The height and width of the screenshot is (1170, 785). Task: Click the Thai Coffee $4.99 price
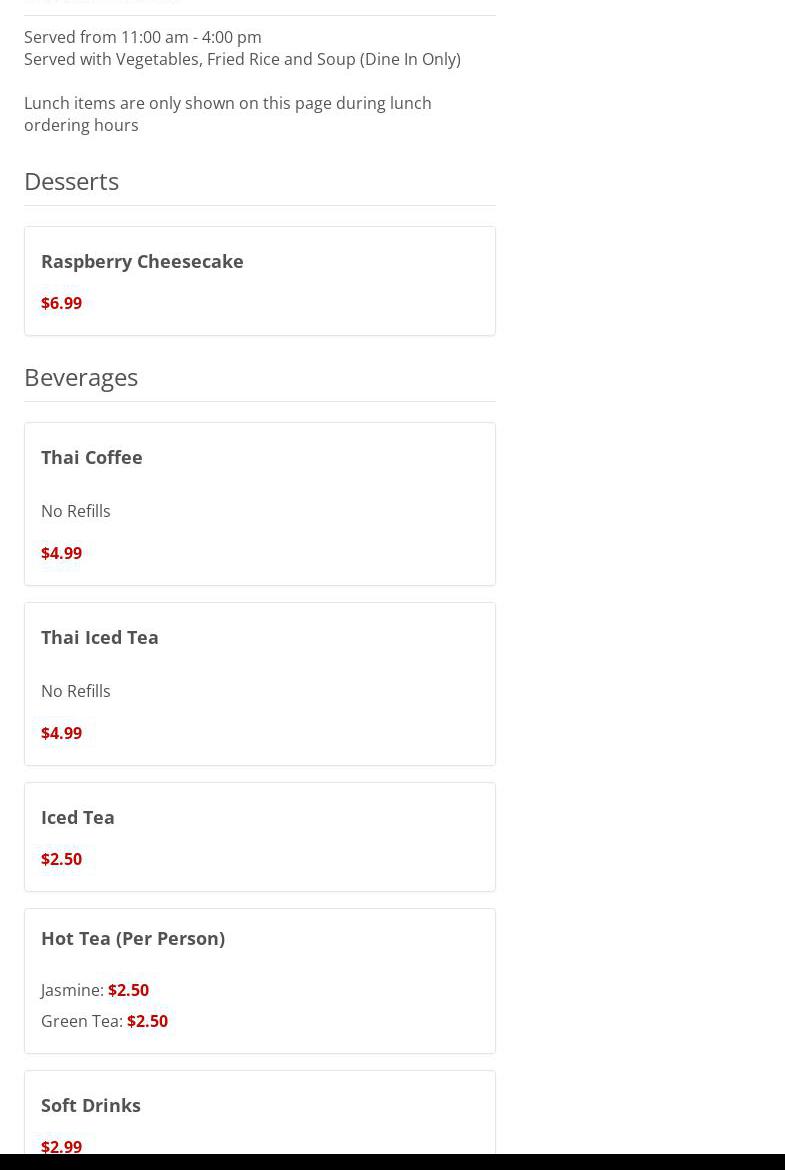coord(61,553)
